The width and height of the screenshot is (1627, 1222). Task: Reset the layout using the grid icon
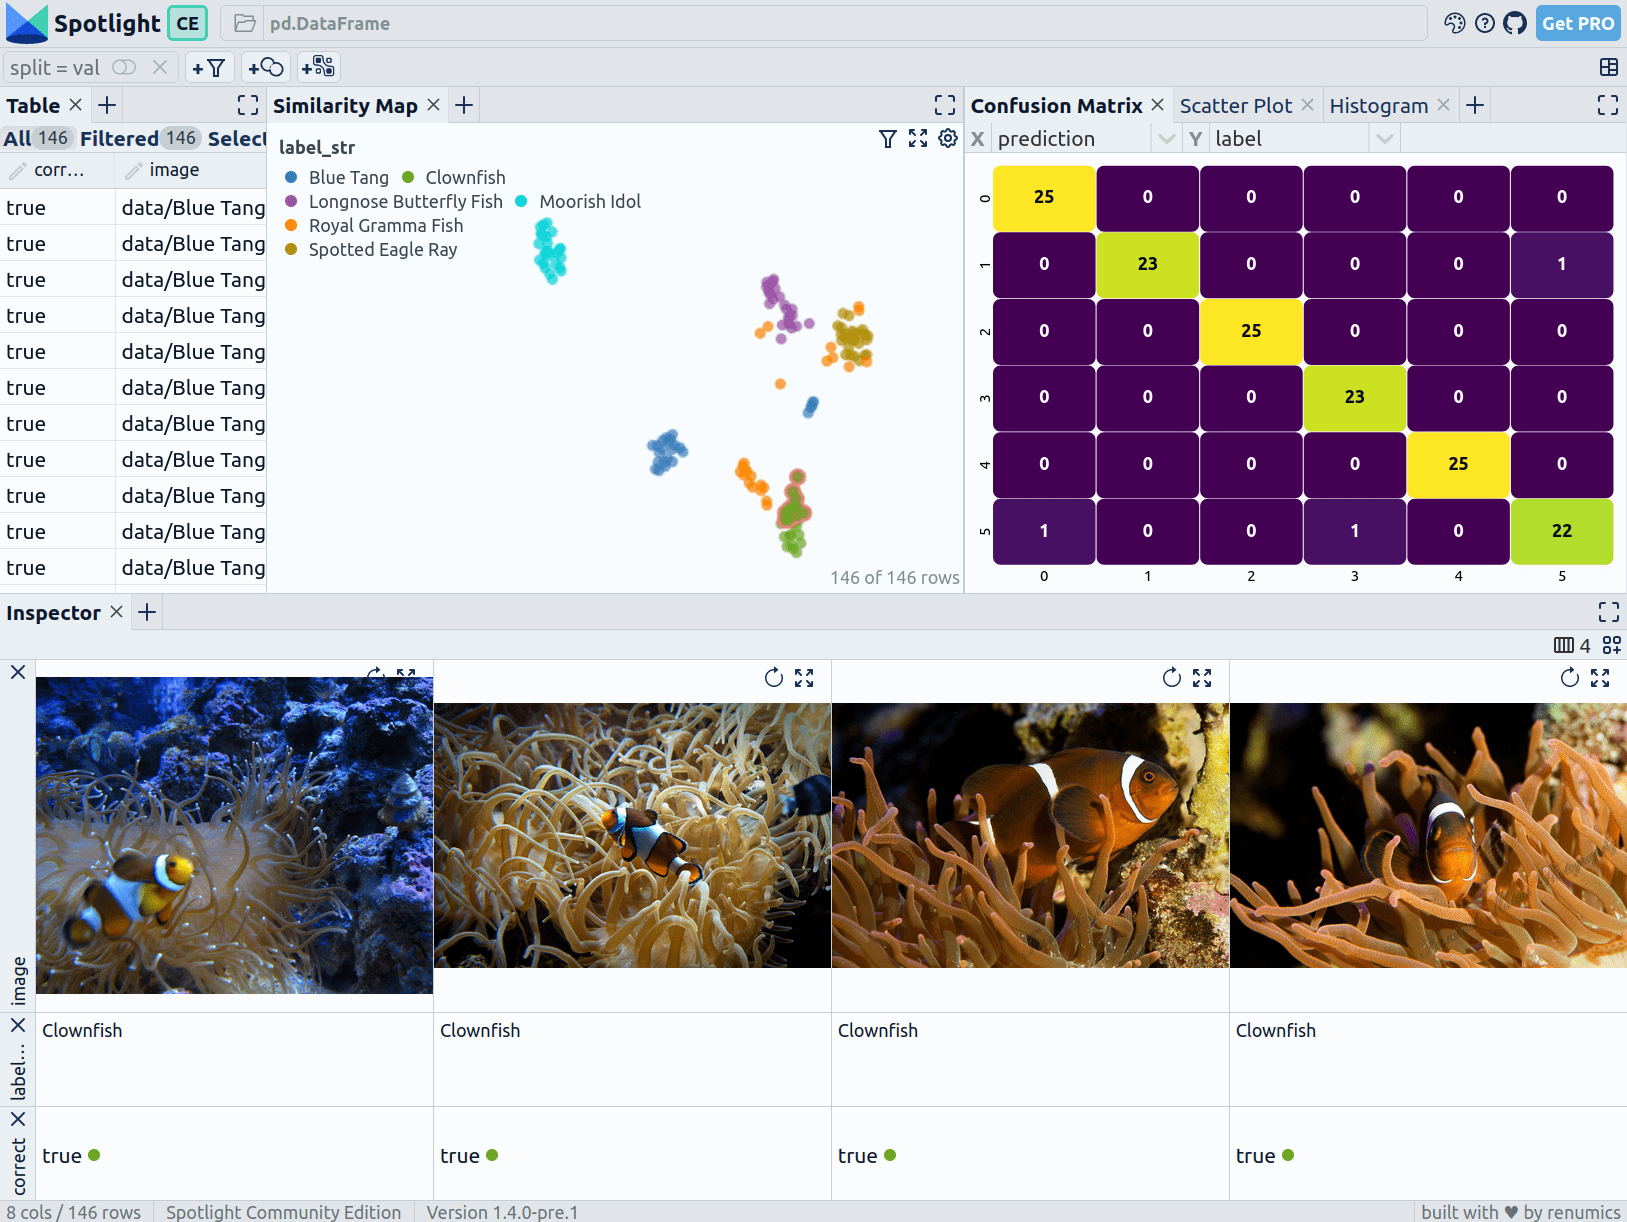(x=1608, y=67)
